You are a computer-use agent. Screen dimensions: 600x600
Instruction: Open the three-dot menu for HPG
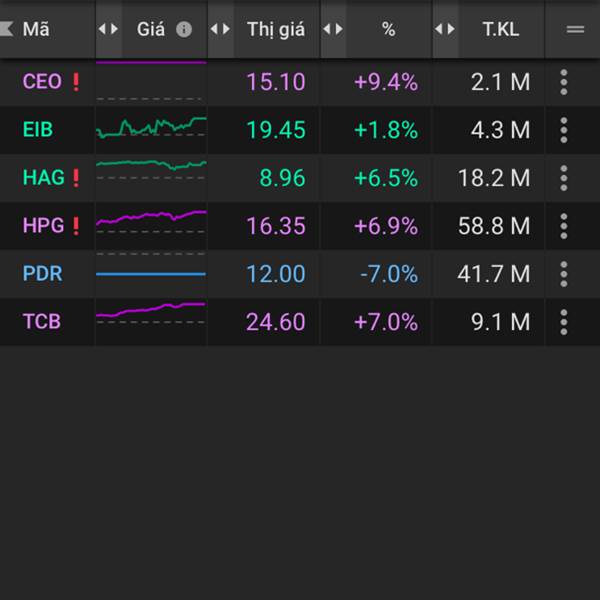(x=564, y=226)
